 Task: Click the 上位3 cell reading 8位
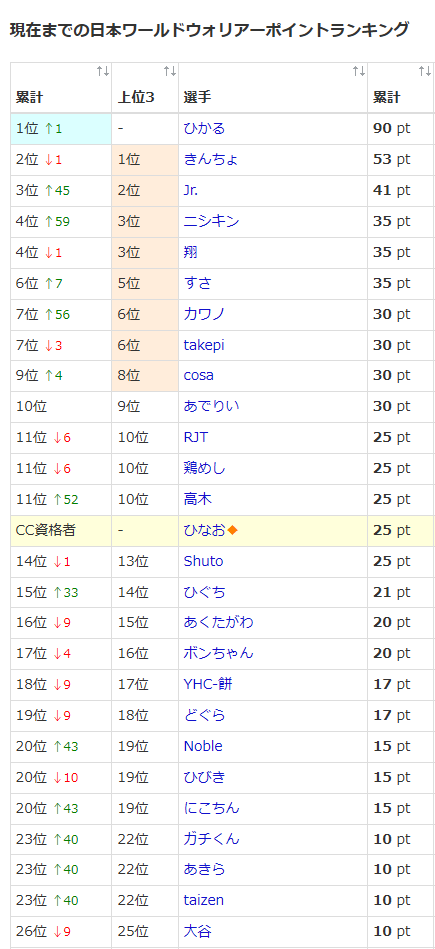coord(145,375)
